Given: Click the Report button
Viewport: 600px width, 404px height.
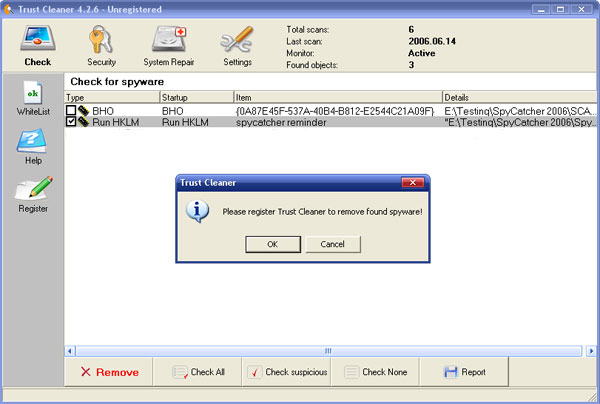Looking at the screenshot, I should (x=464, y=372).
